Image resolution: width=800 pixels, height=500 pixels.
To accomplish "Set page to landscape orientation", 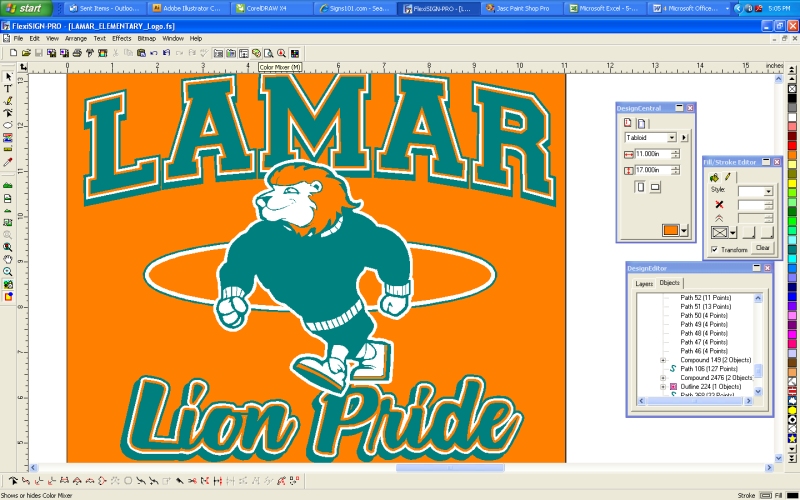I will (655, 187).
